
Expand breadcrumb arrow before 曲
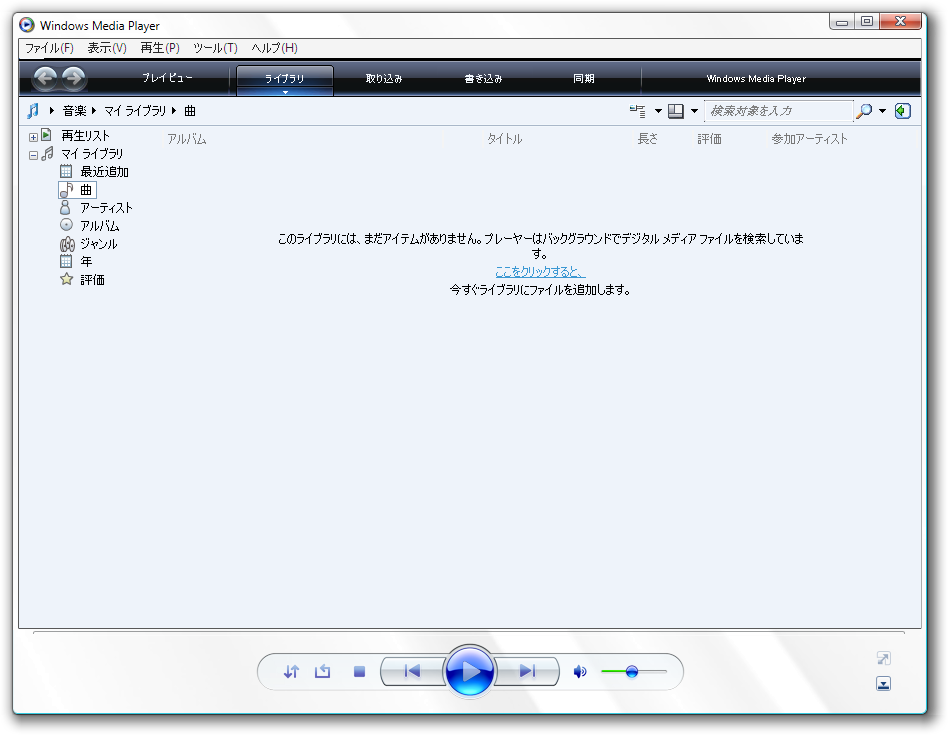174,111
